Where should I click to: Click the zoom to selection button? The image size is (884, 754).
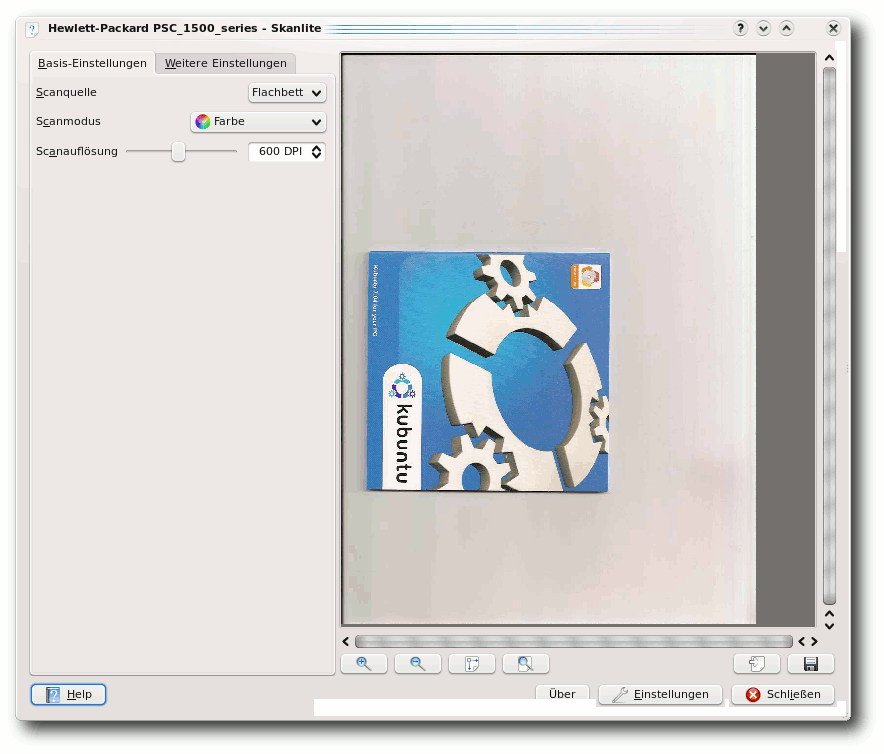(472, 664)
